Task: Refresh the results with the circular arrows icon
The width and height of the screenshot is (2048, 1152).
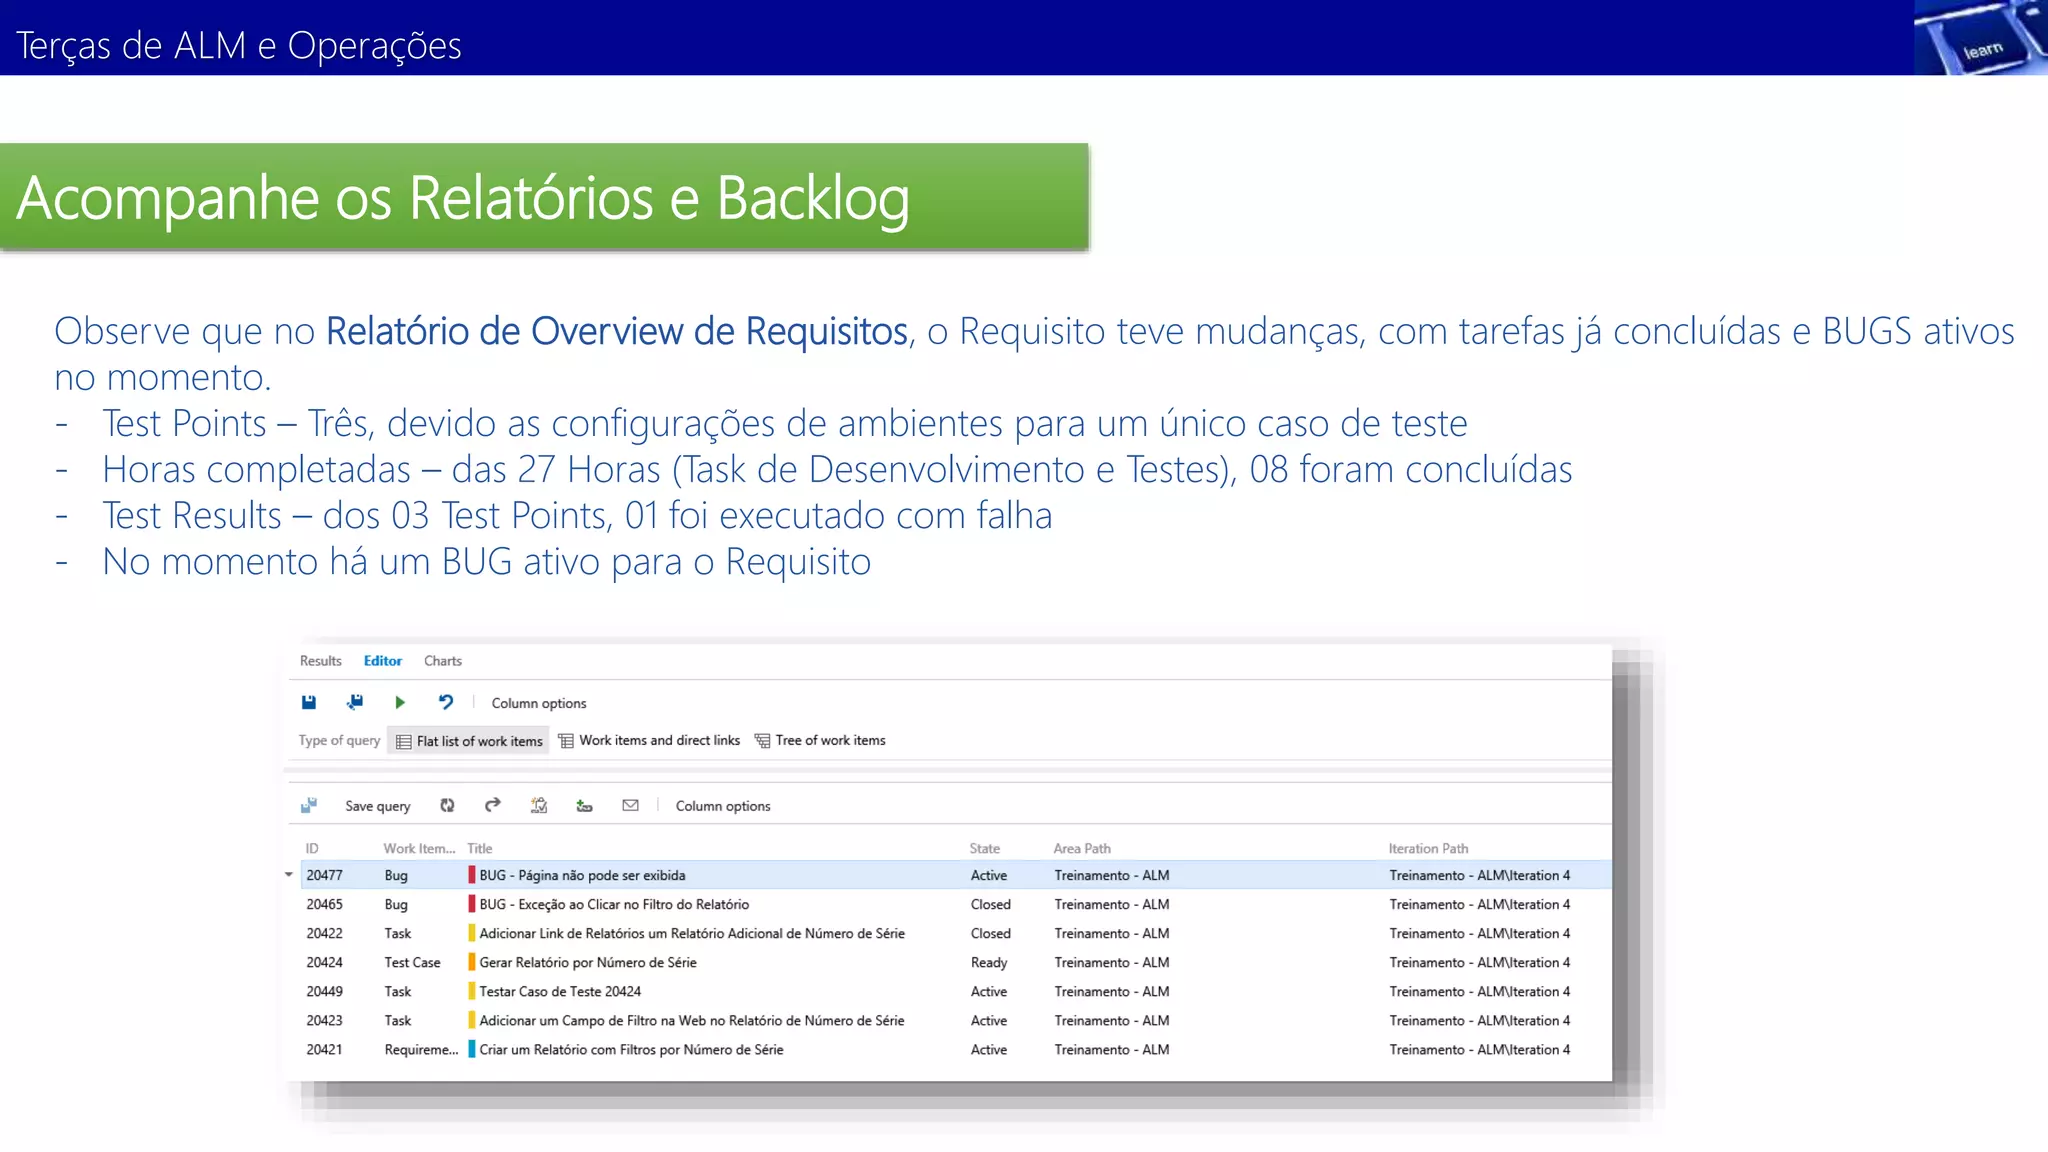Action: point(447,805)
